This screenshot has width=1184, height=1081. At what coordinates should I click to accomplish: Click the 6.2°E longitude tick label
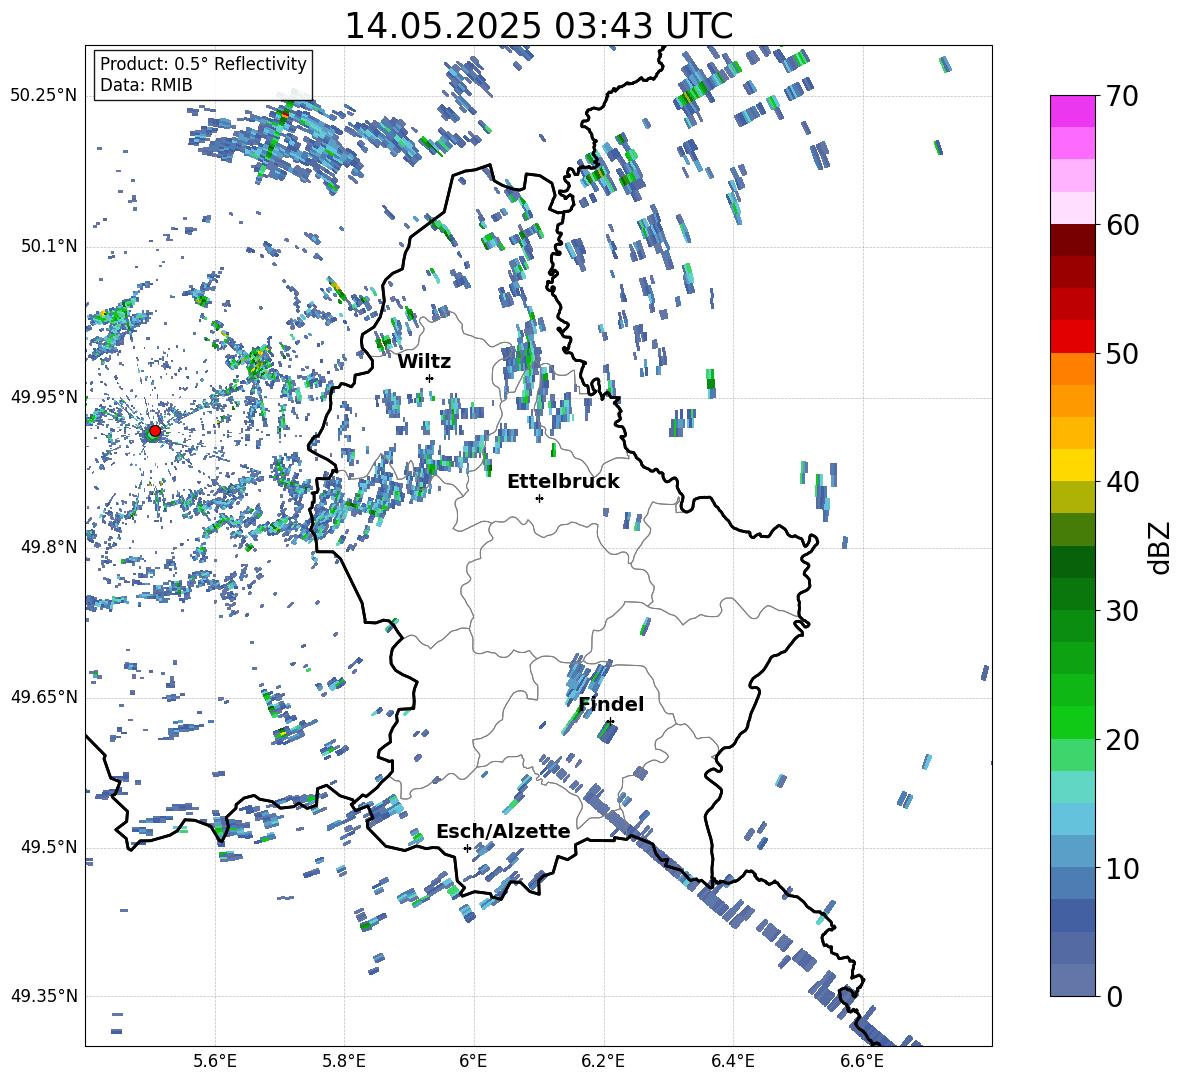[603, 1061]
